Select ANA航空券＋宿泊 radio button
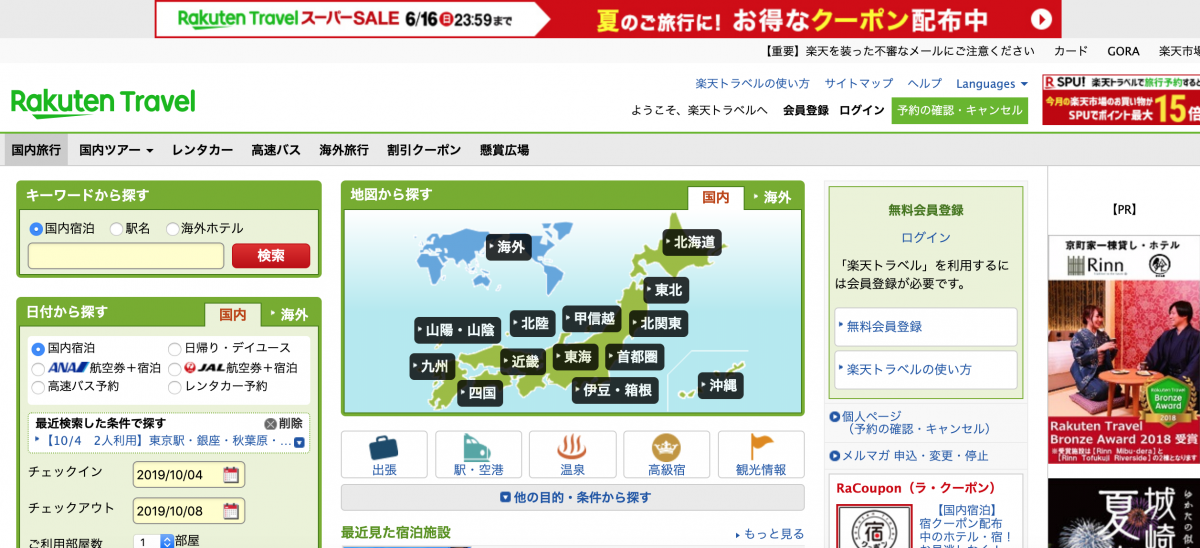Viewport: 1200px width, 548px height. 38,368
